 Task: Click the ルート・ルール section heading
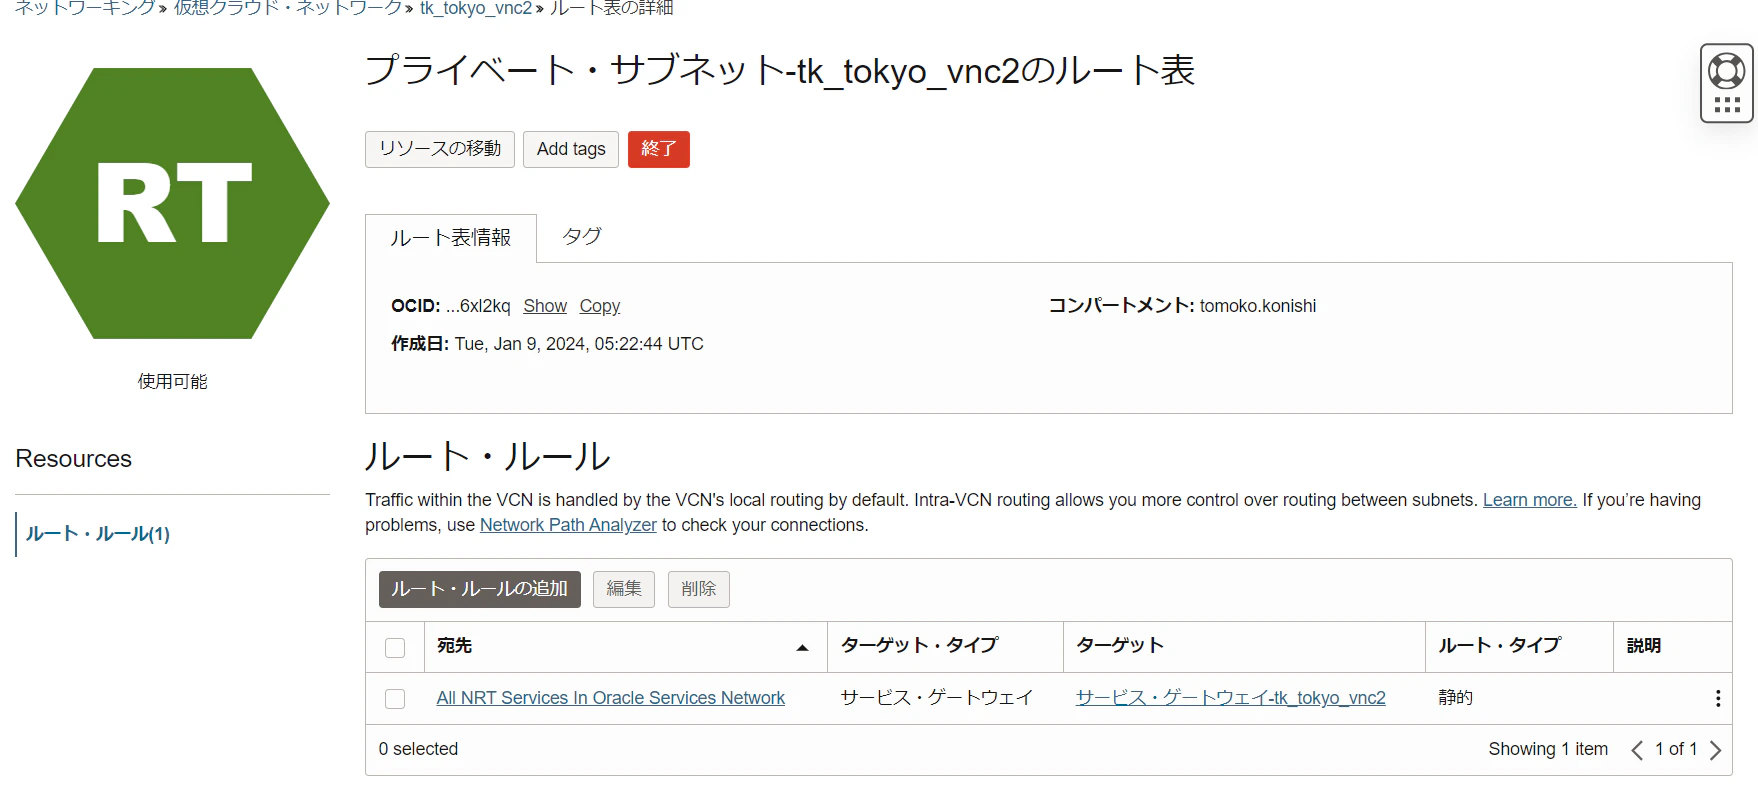[x=488, y=456]
